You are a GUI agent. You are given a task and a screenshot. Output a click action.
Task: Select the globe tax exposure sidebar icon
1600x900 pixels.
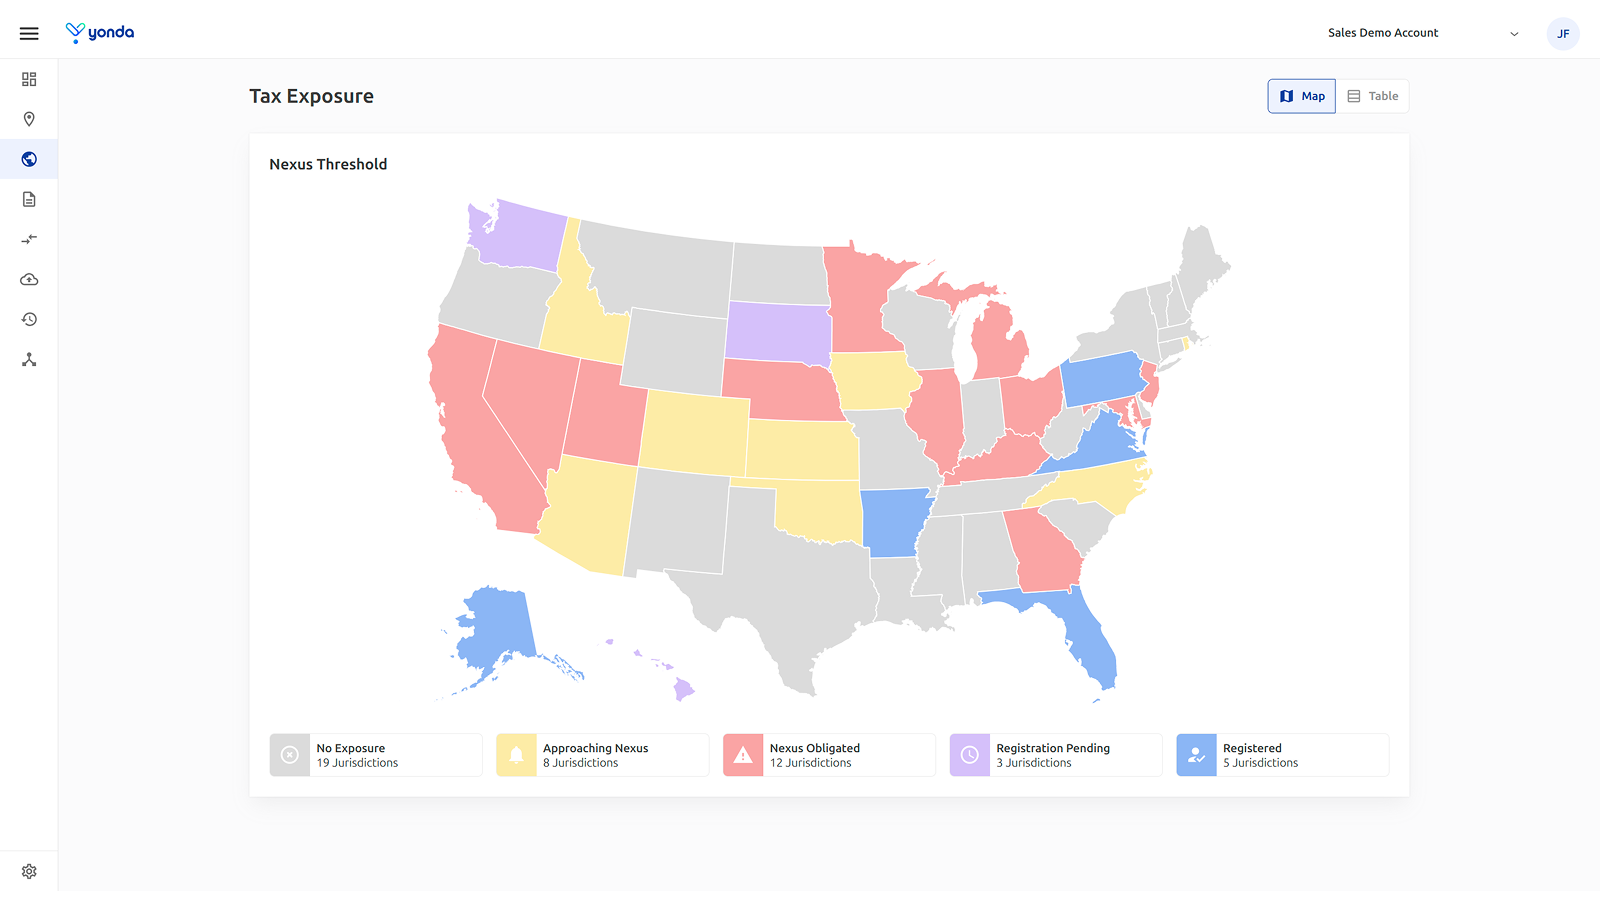click(x=29, y=159)
